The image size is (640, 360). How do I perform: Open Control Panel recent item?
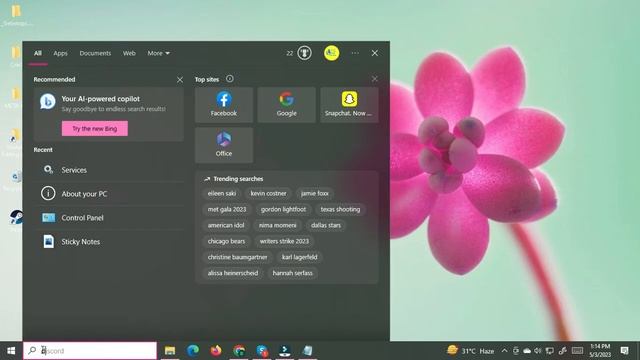(109, 218)
